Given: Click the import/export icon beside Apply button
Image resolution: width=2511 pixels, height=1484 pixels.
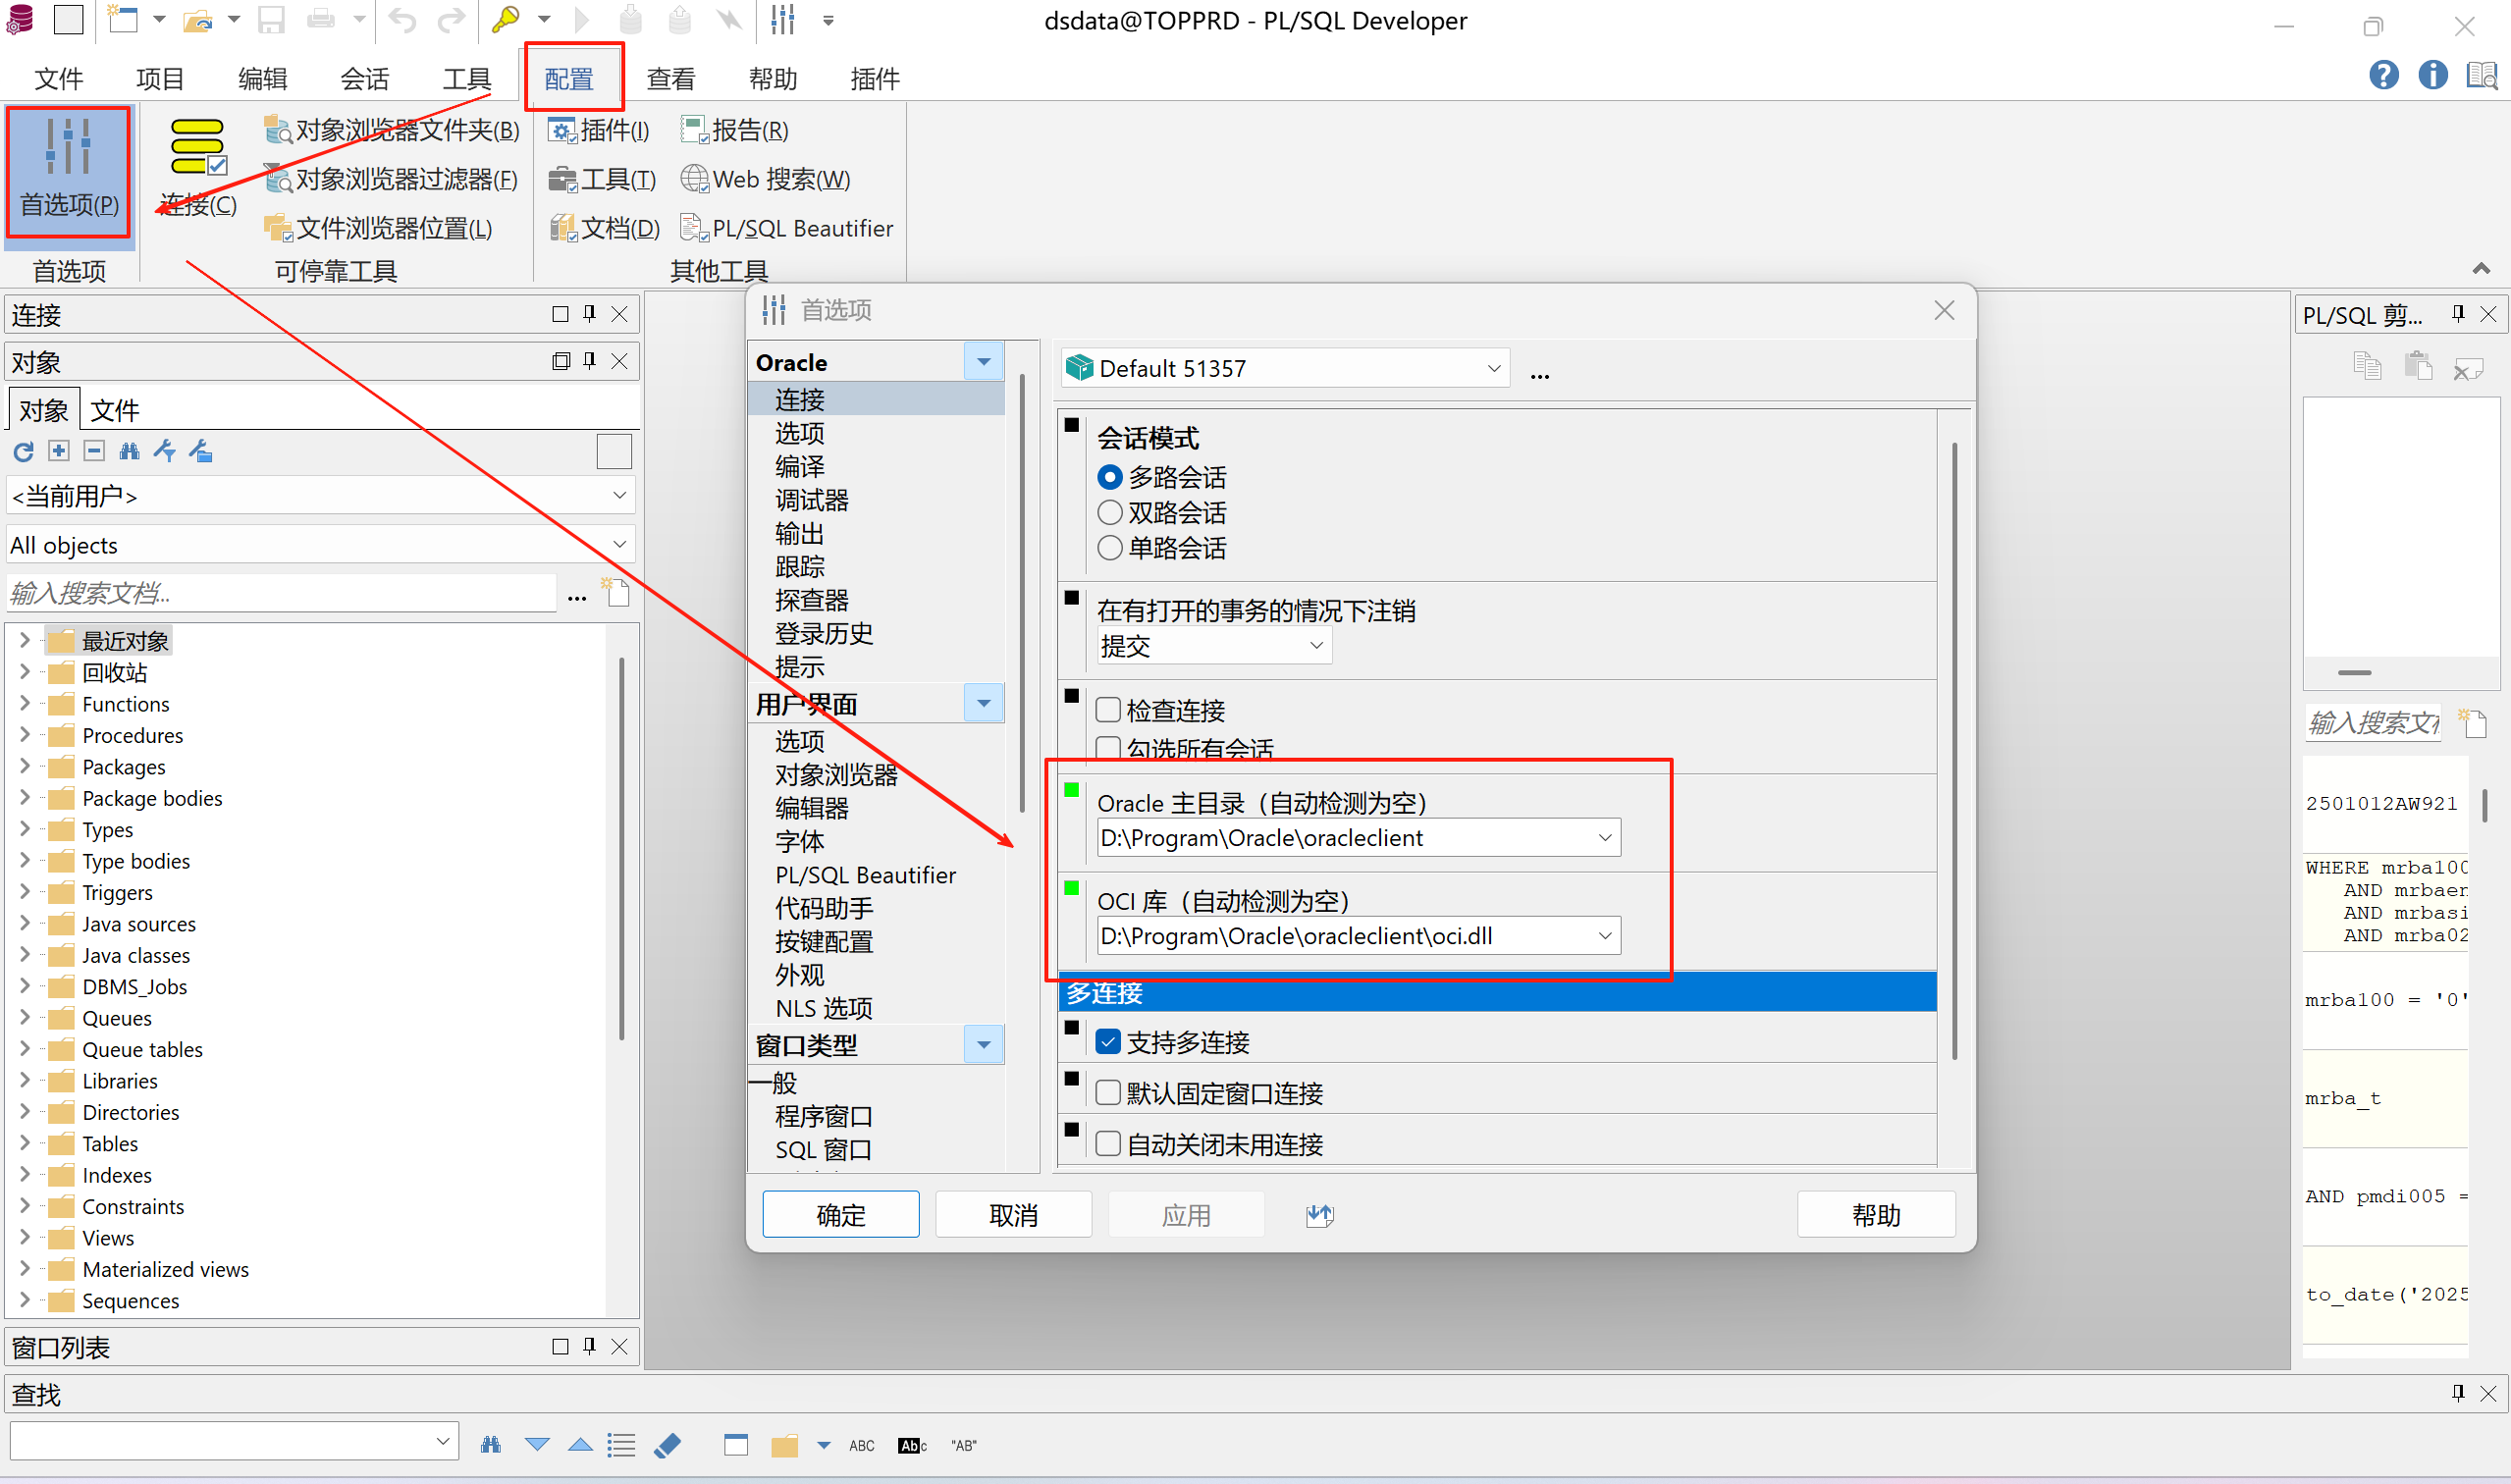Looking at the screenshot, I should coord(1320,1215).
